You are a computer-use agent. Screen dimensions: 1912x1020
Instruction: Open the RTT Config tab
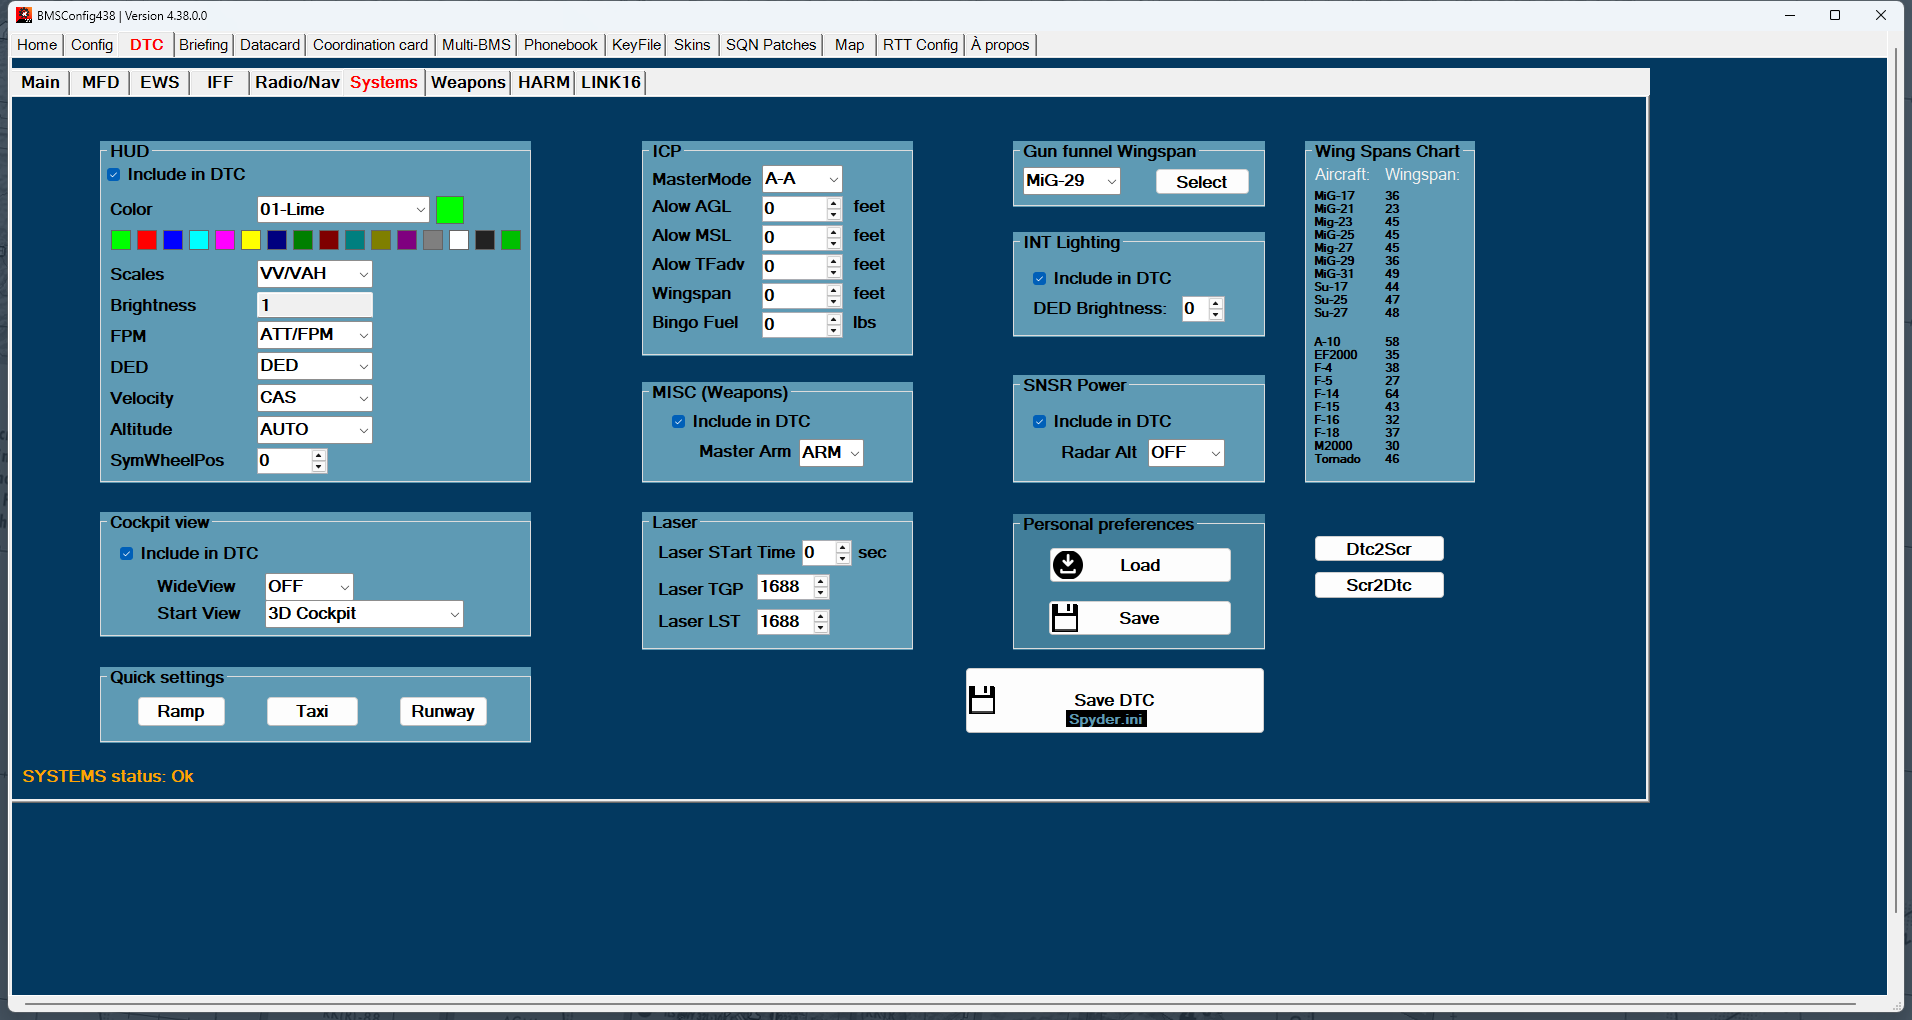920,45
